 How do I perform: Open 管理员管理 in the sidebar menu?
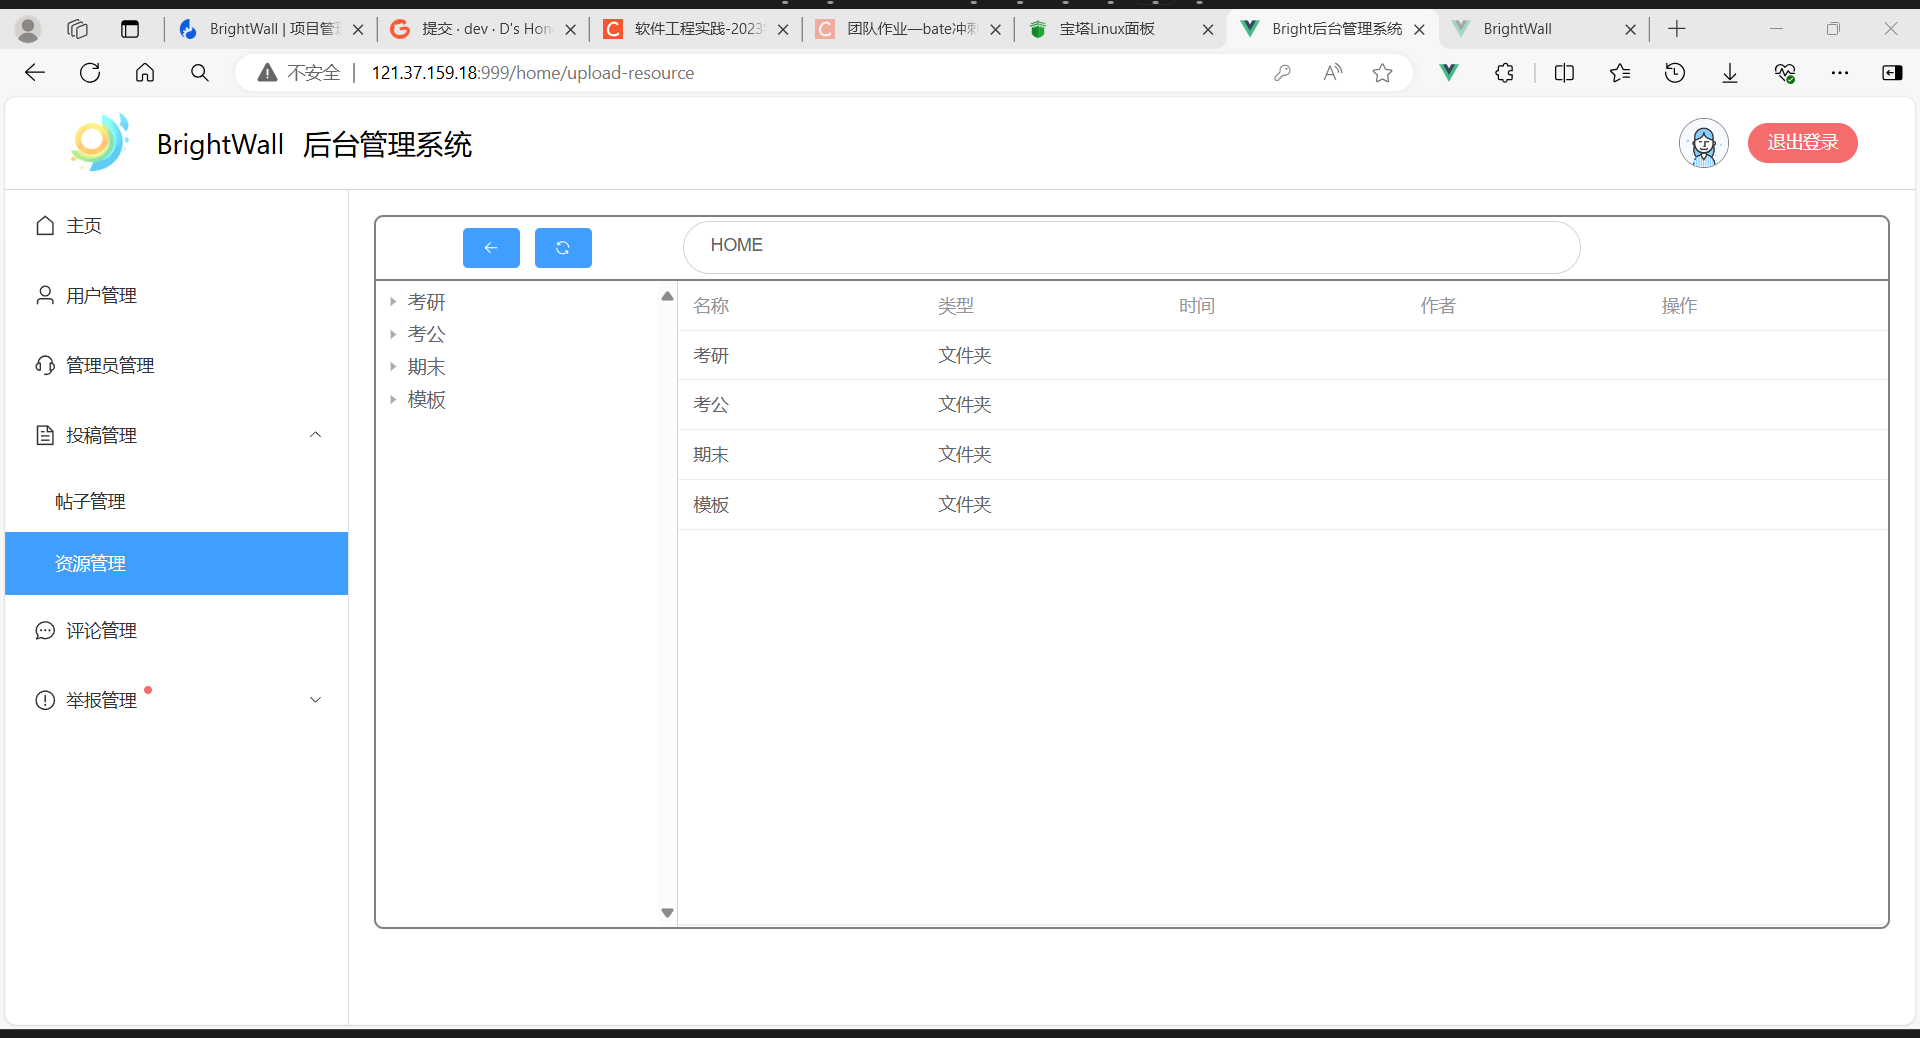coord(176,366)
